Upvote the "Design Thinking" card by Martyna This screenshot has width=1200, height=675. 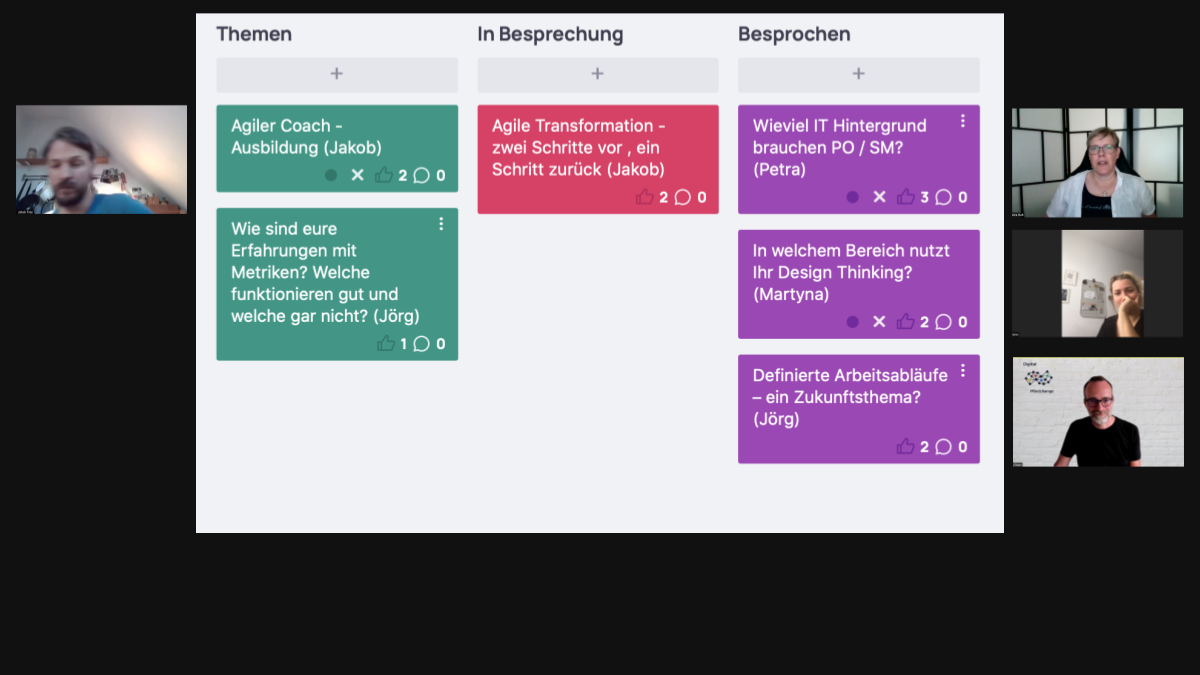[x=906, y=322]
